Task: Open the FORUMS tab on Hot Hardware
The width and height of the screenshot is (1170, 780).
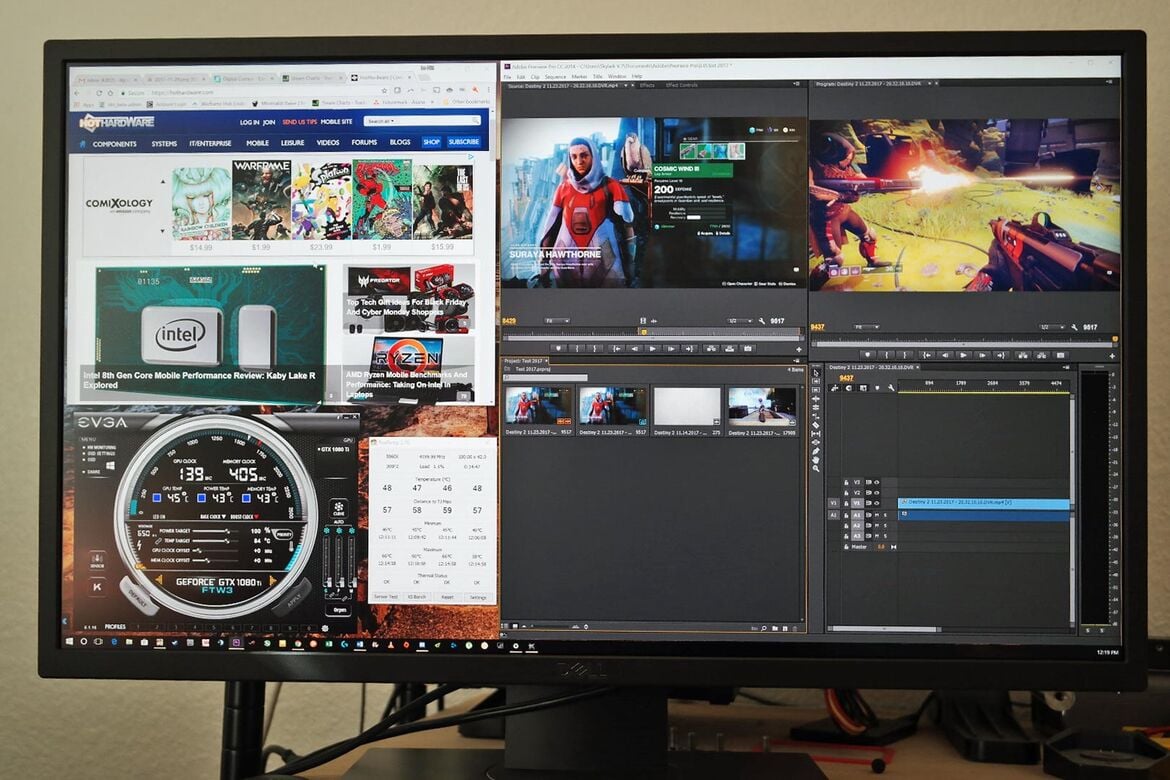Action: pyautogui.click(x=364, y=143)
